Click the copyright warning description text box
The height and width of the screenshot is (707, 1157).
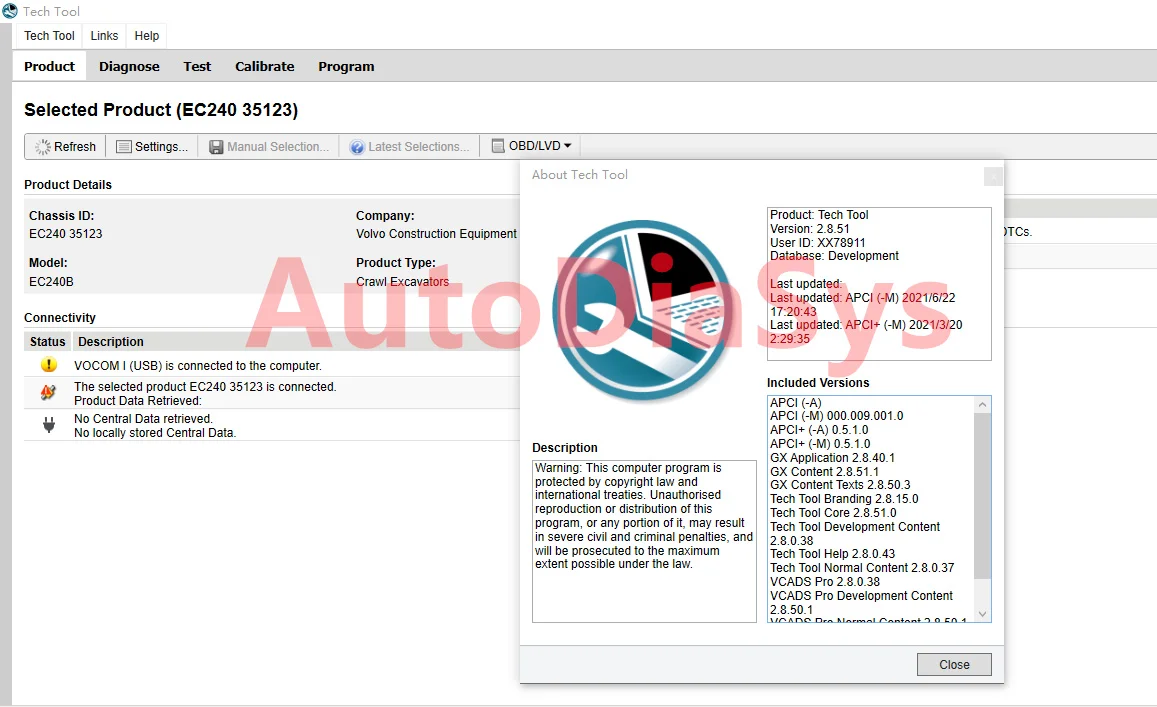[644, 542]
